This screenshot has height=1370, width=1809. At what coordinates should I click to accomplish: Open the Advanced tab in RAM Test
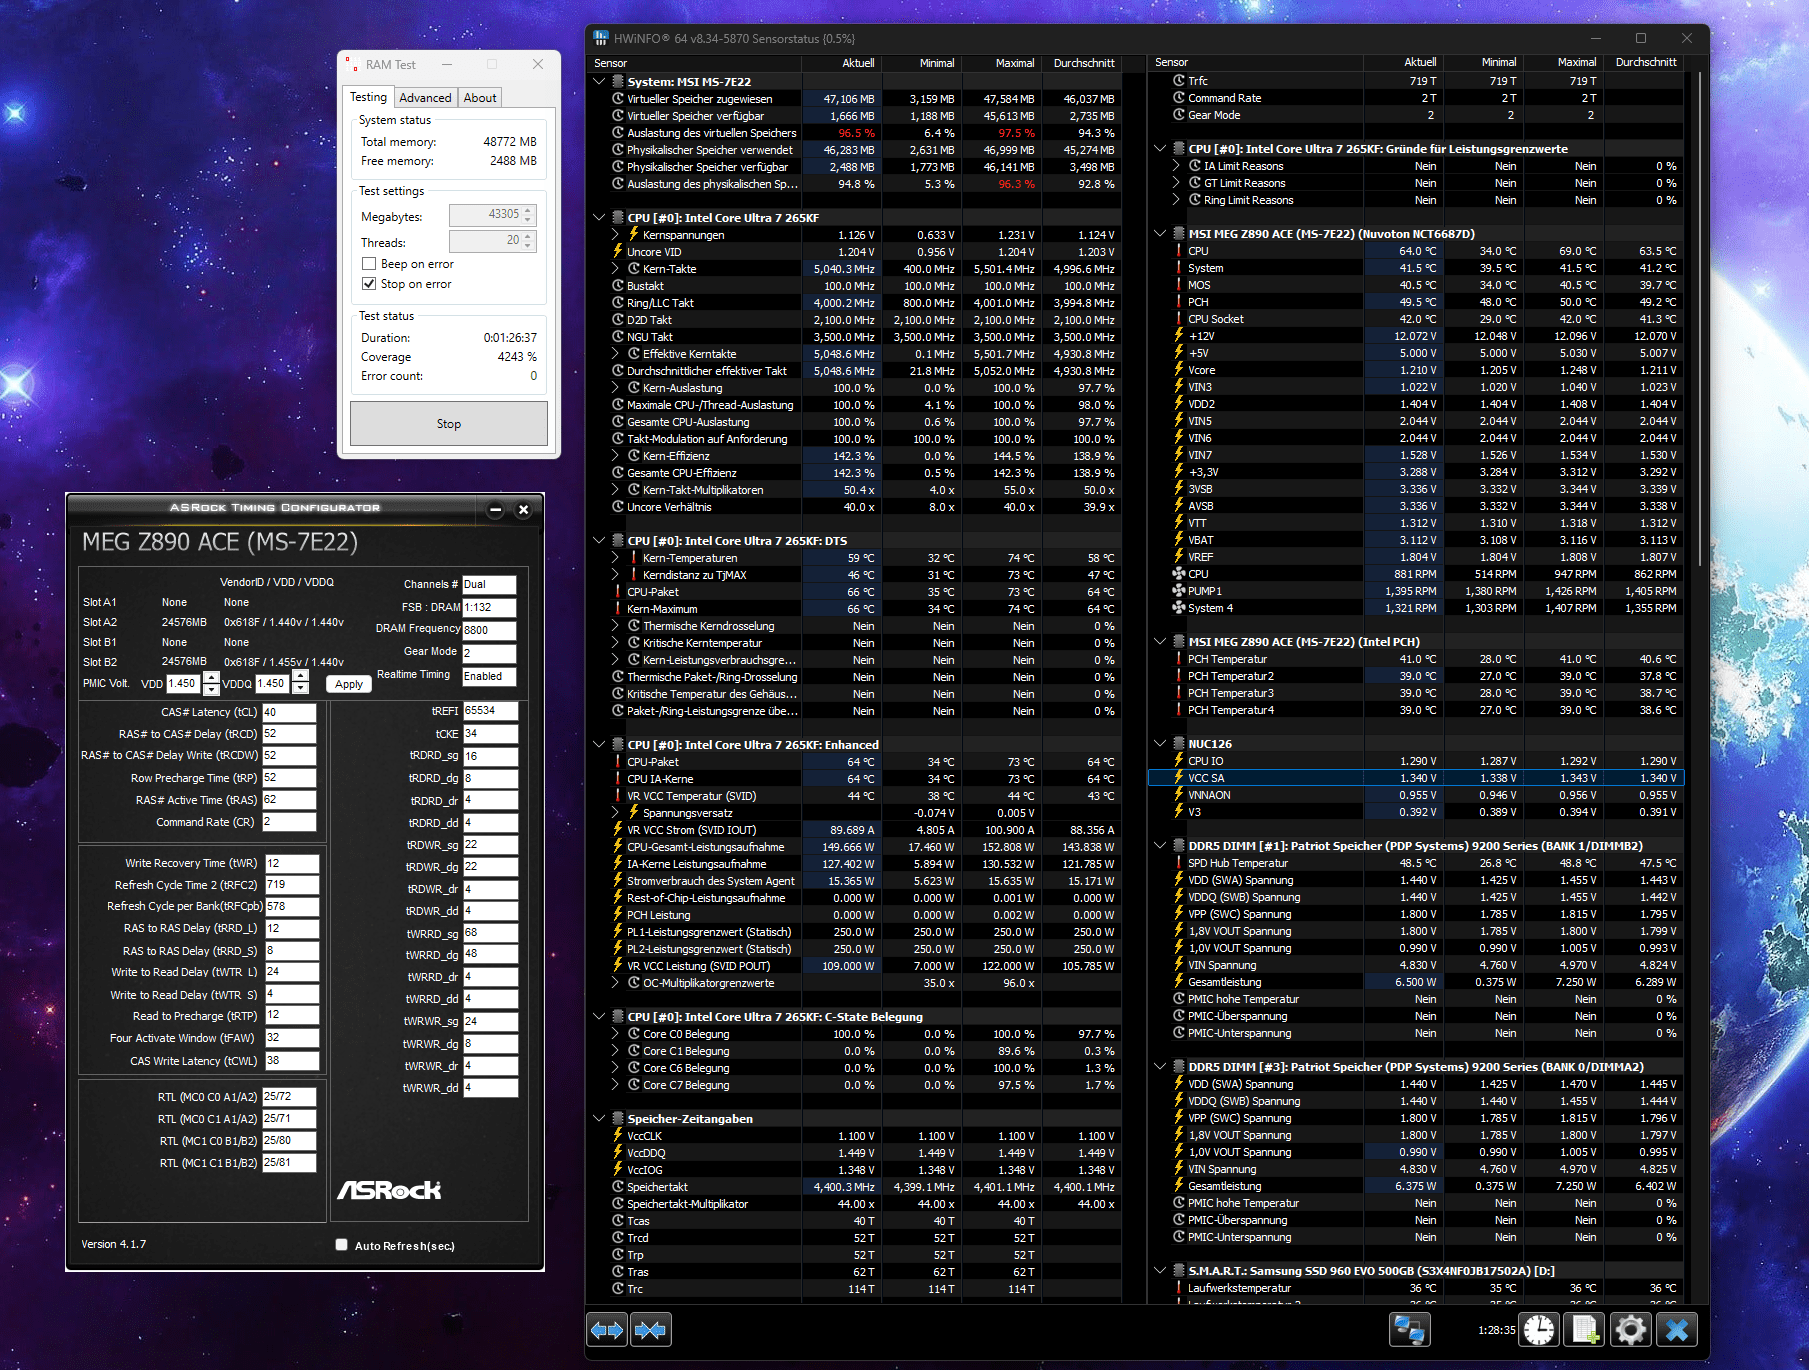[x=425, y=98]
